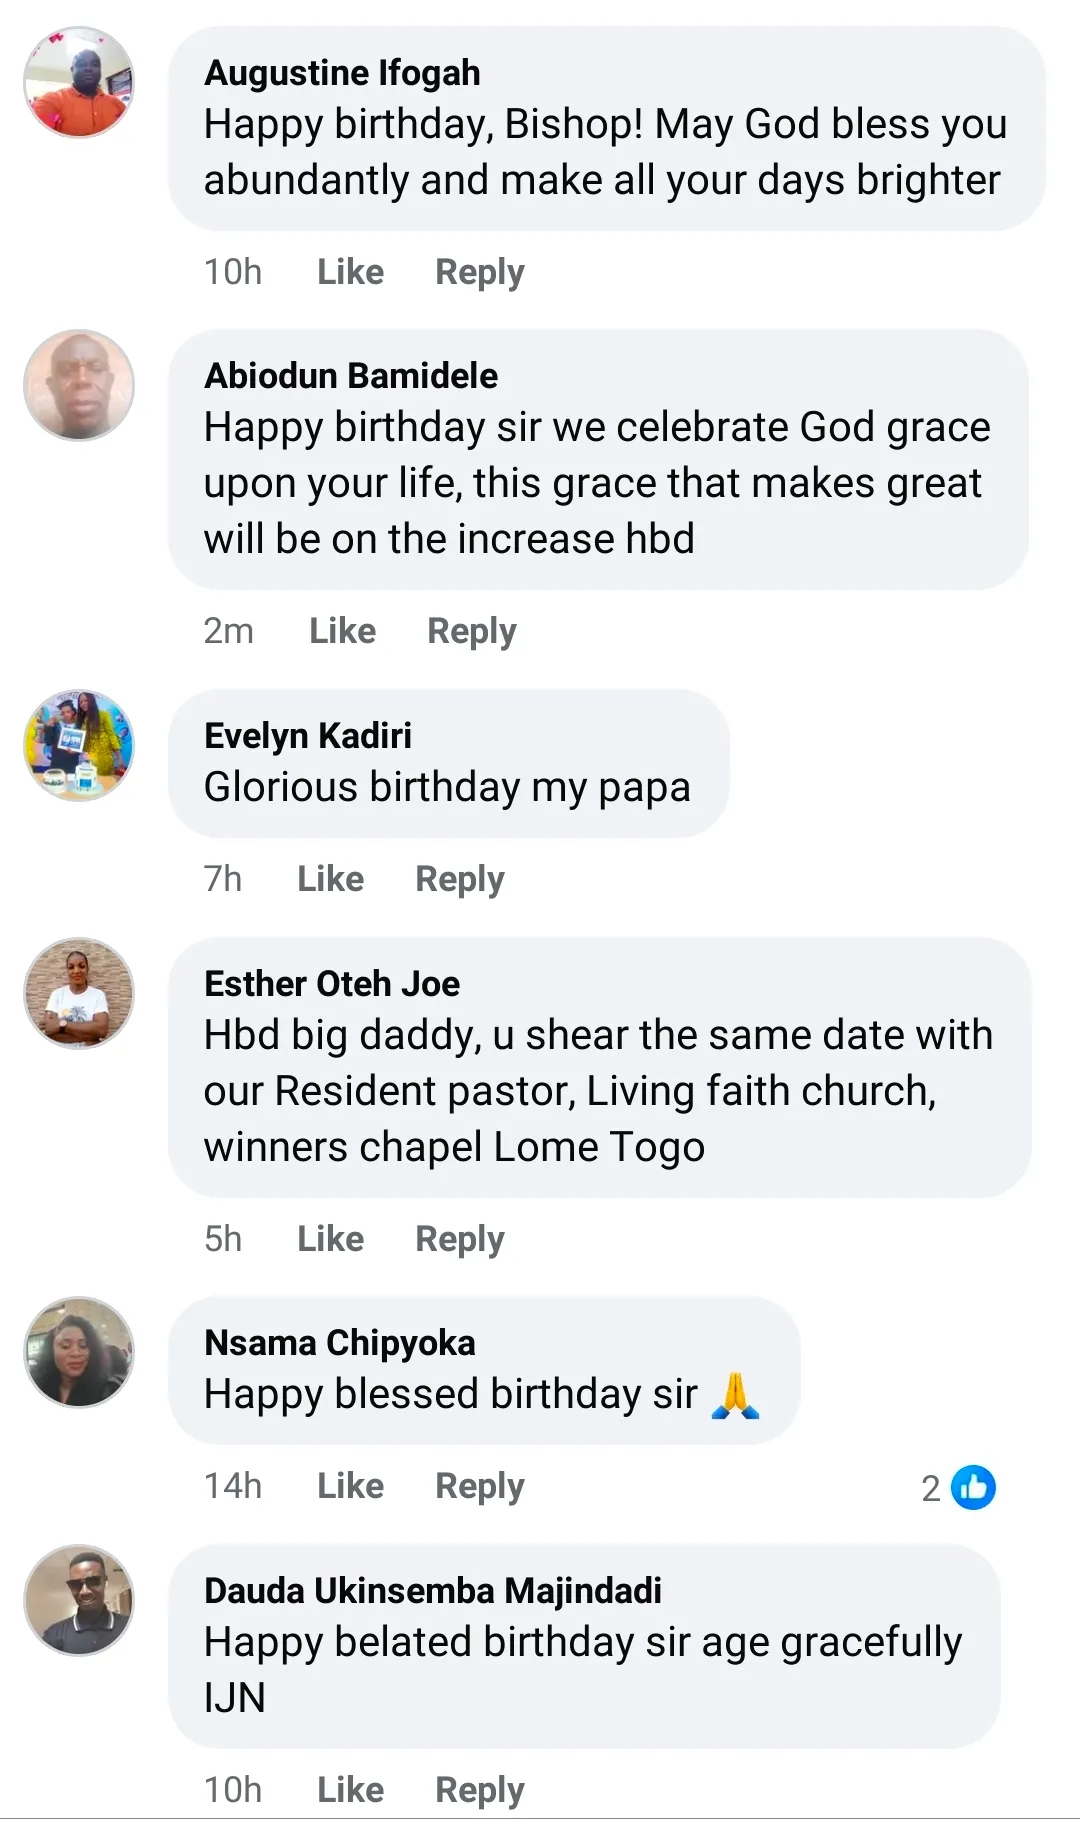Open Nsama Chipyoka's profile picture
The height and width of the screenshot is (1831, 1080).
pos(79,1352)
